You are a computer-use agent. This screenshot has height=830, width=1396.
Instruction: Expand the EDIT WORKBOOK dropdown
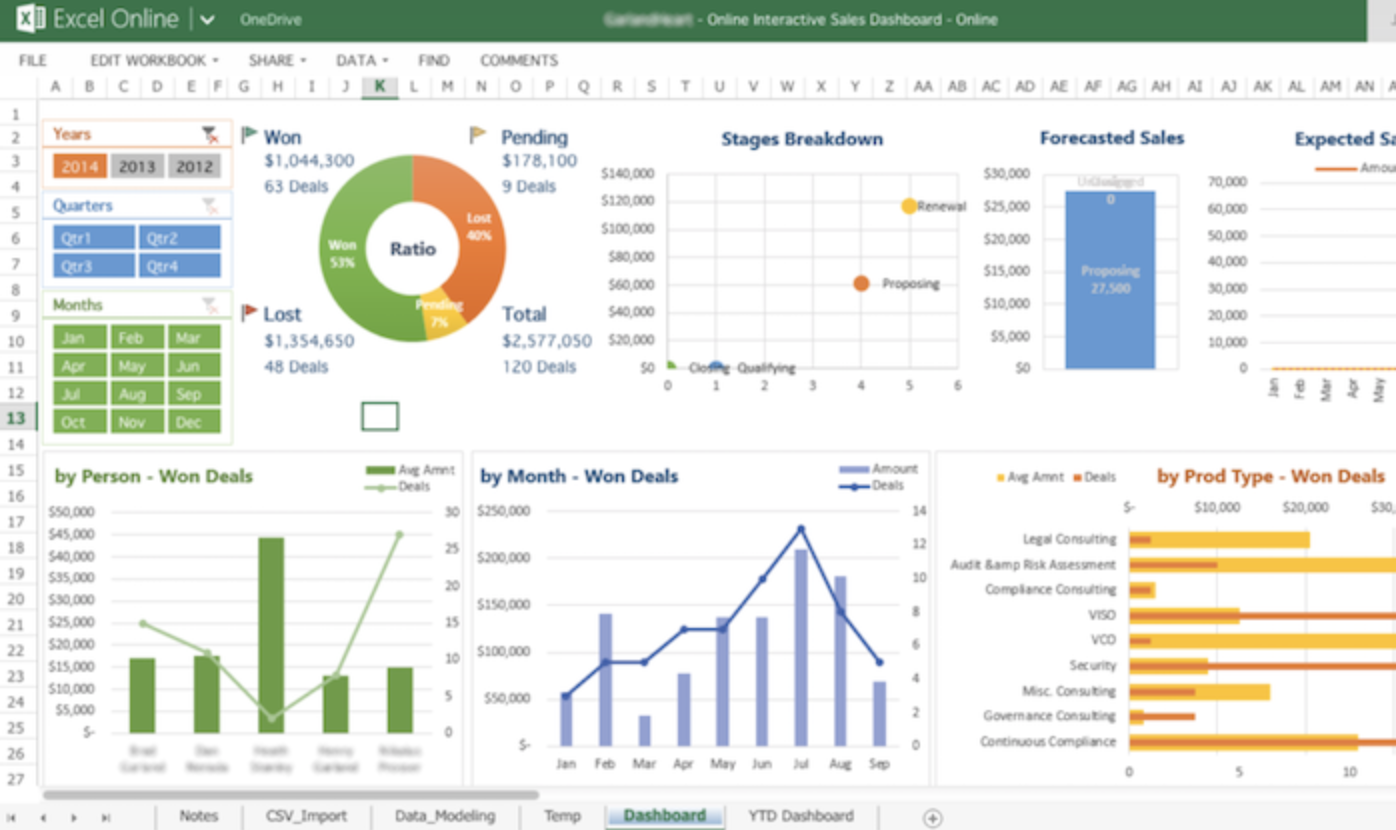pos(154,60)
